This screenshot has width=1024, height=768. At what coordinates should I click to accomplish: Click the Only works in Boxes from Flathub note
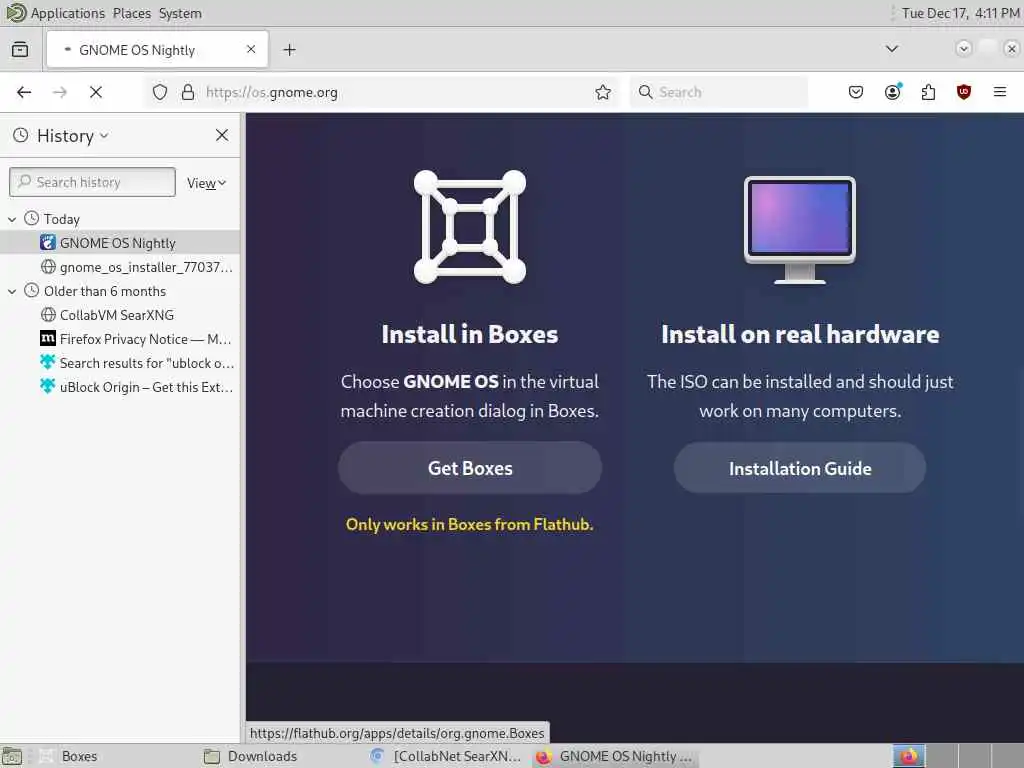[x=470, y=524]
